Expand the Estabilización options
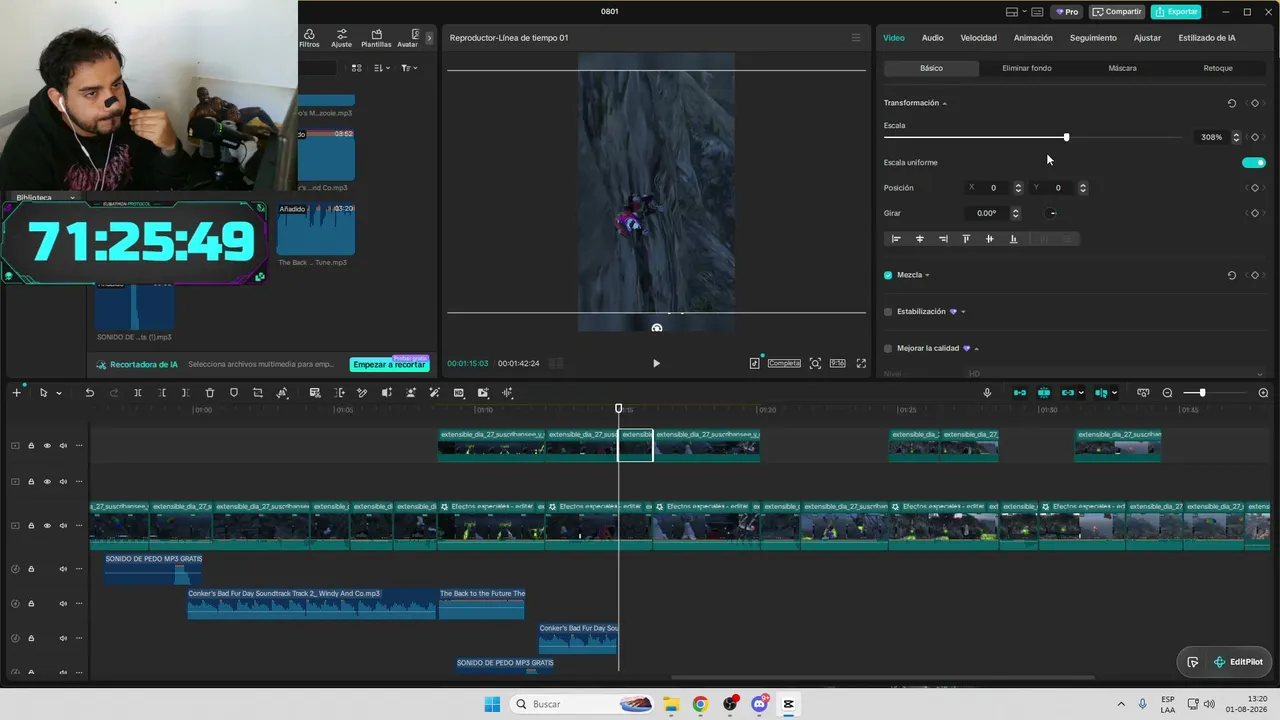Screen dimensions: 1280x720 [963, 312]
